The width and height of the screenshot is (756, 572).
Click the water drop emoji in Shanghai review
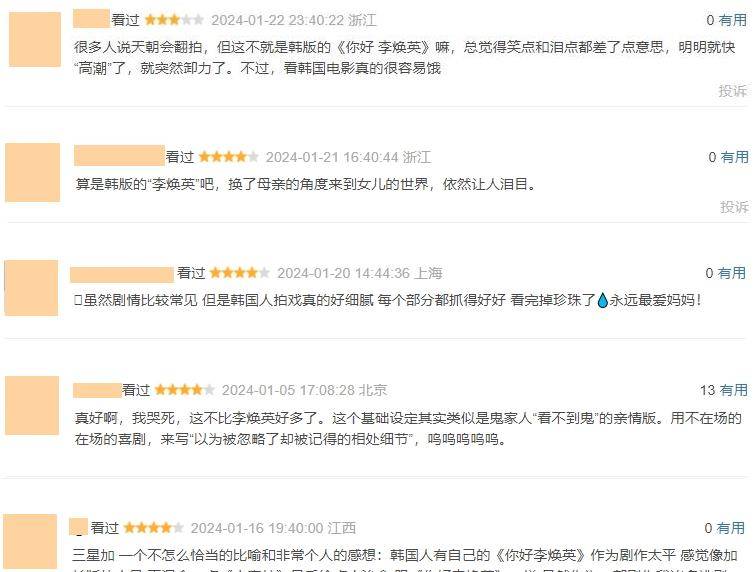[x=602, y=300]
